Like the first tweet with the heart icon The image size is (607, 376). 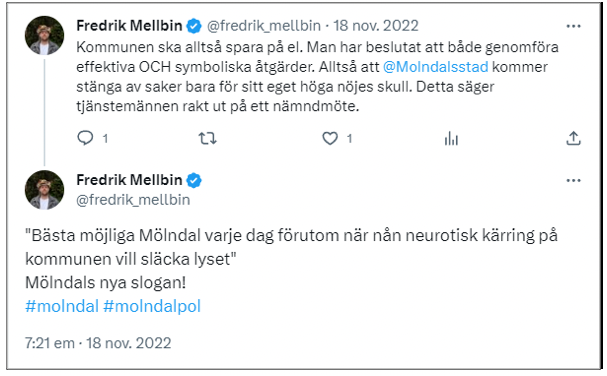(x=330, y=138)
